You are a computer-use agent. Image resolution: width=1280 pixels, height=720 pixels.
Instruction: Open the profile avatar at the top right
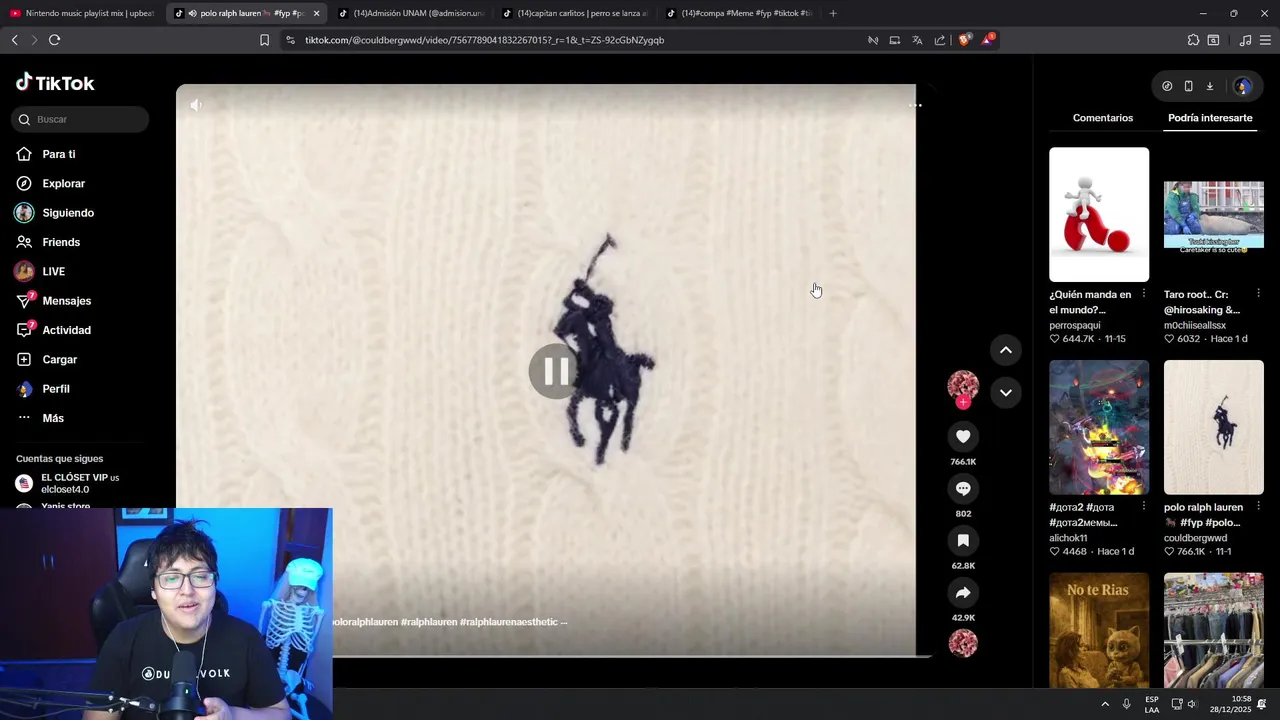[1243, 86]
